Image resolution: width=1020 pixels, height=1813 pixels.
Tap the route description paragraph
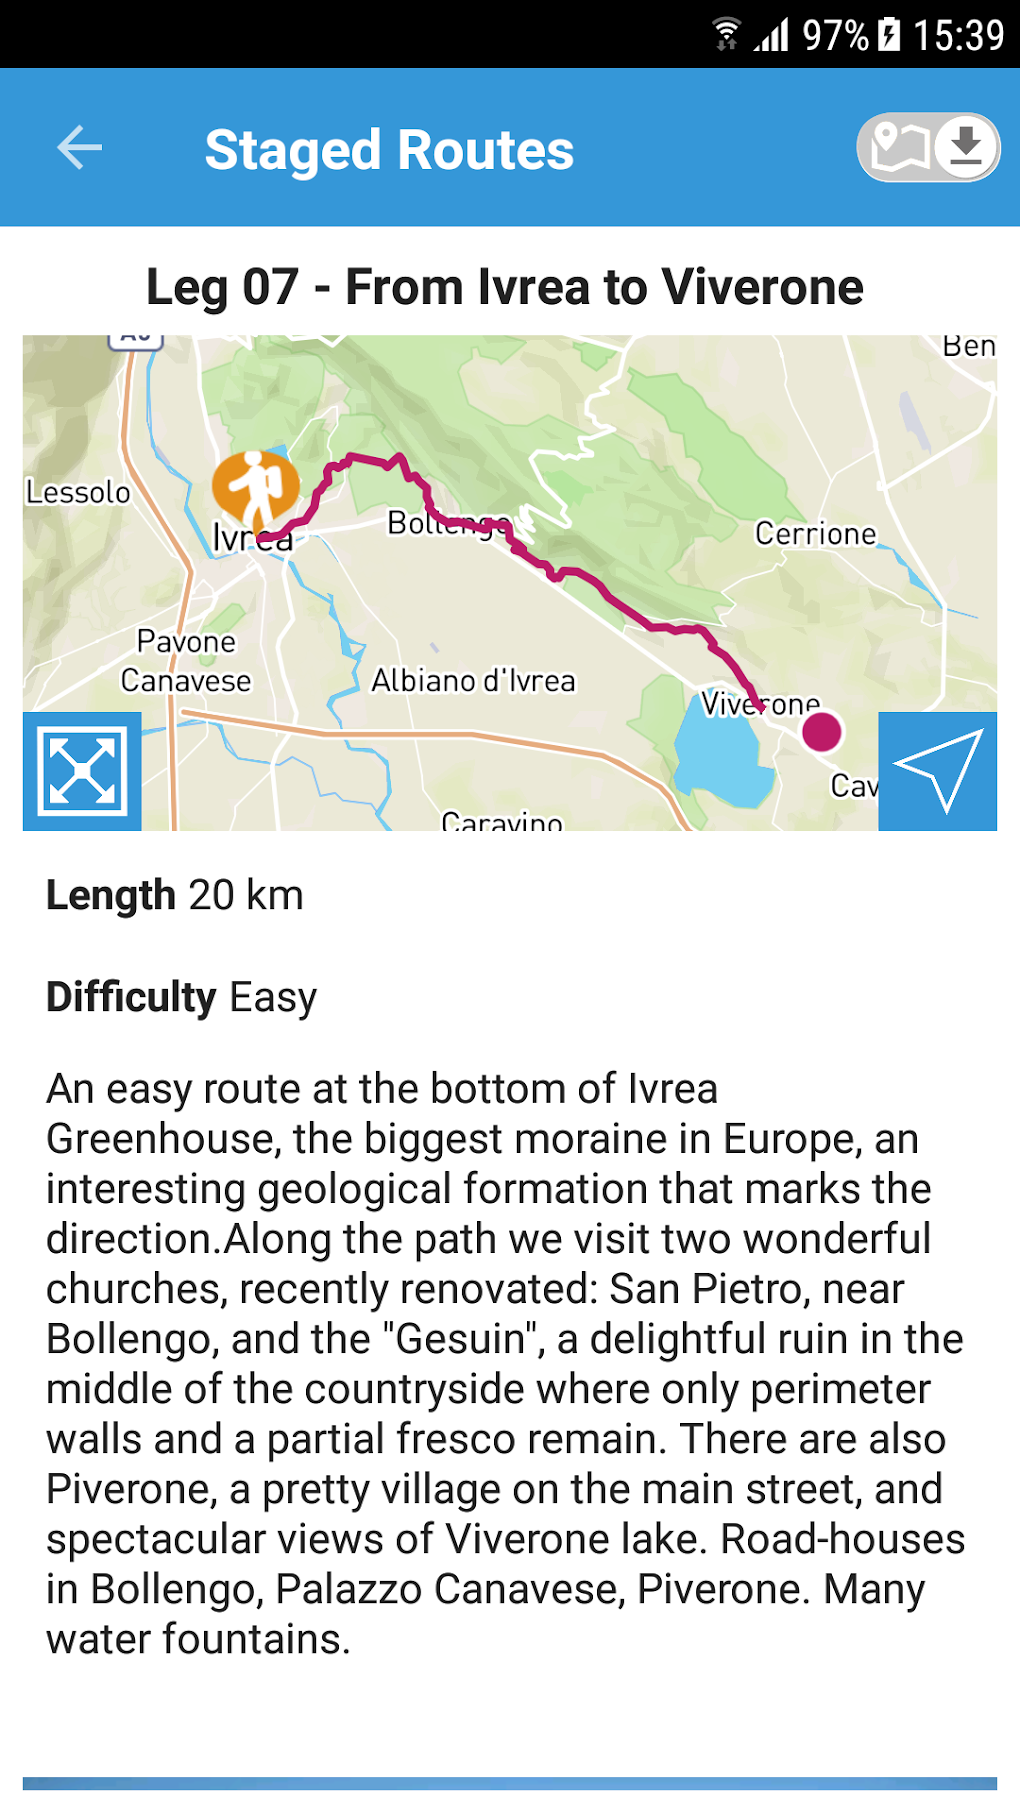tap(506, 1364)
